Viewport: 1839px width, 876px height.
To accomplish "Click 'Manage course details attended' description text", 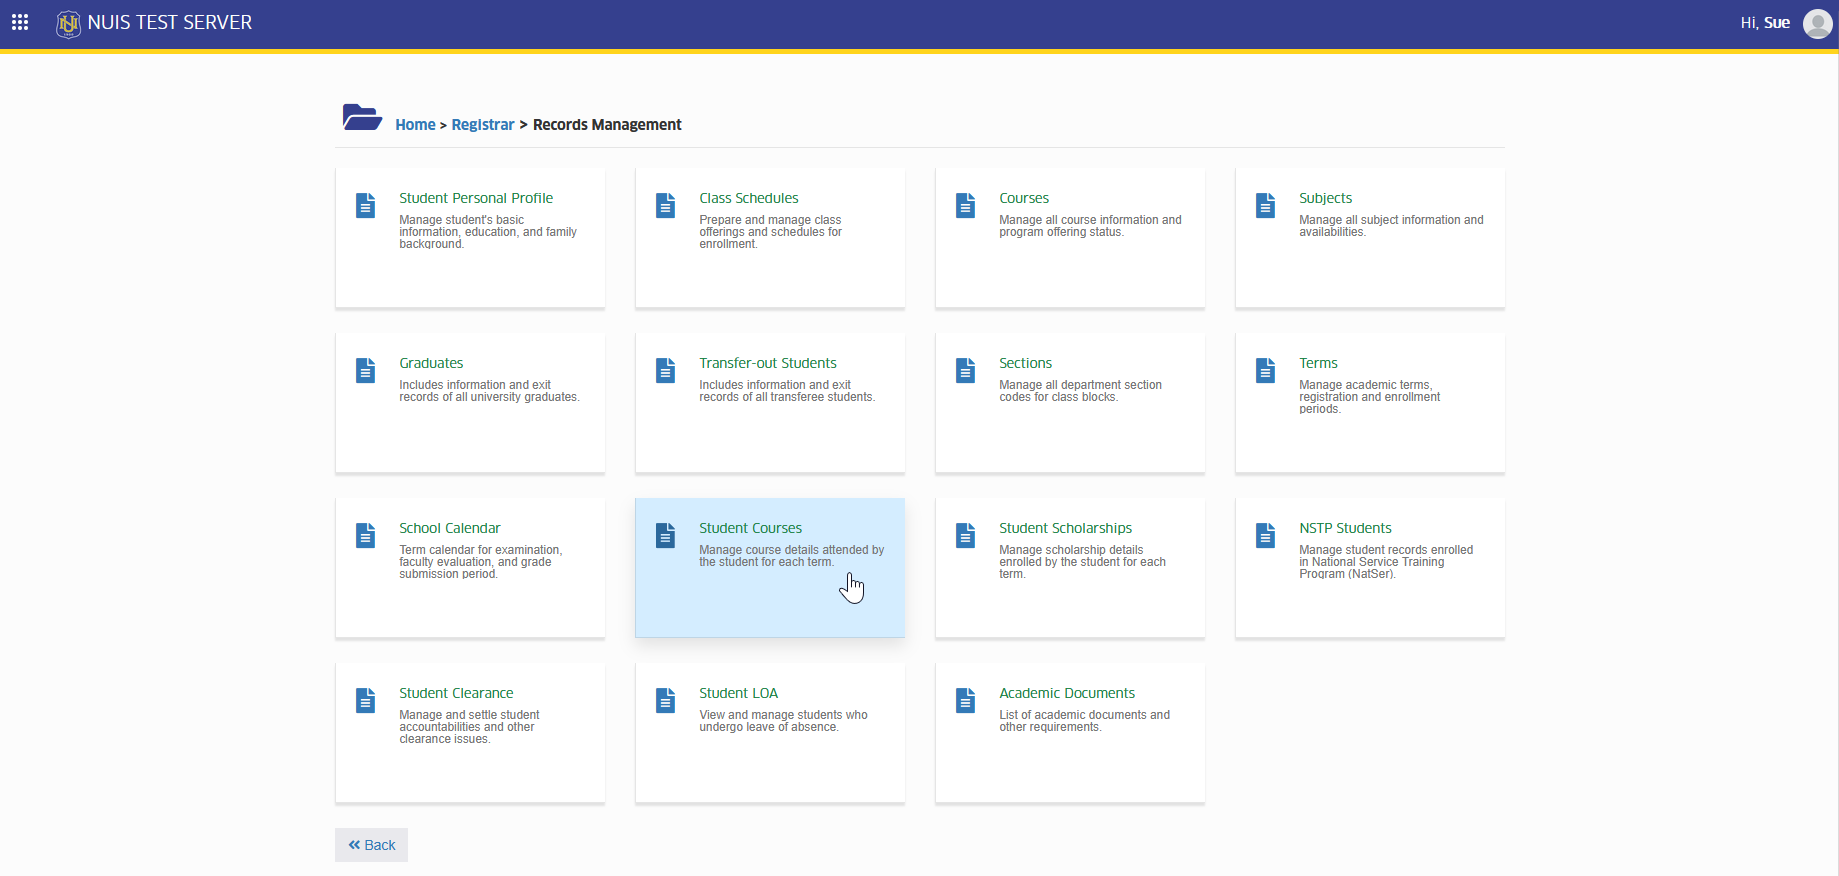I will coord(791,556).
